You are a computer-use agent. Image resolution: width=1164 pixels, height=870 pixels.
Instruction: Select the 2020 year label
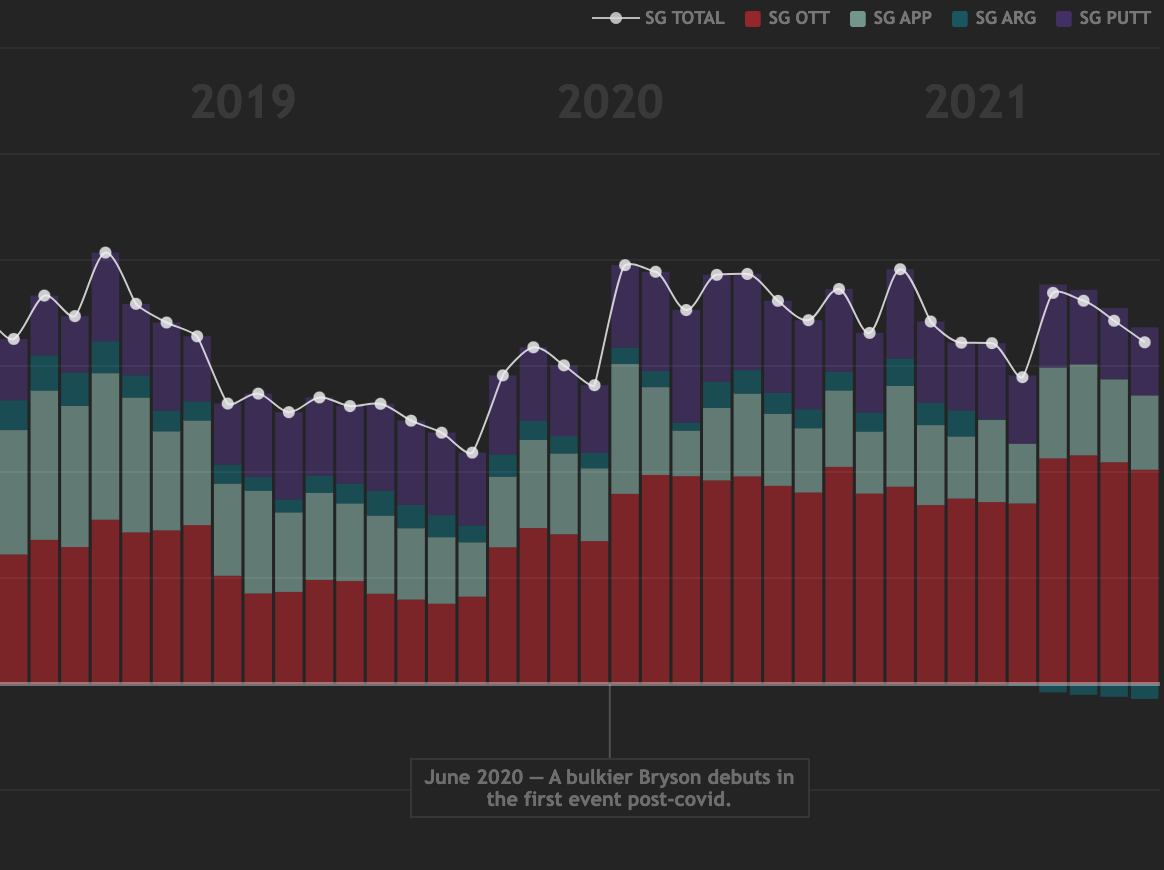tap(610, 102)
